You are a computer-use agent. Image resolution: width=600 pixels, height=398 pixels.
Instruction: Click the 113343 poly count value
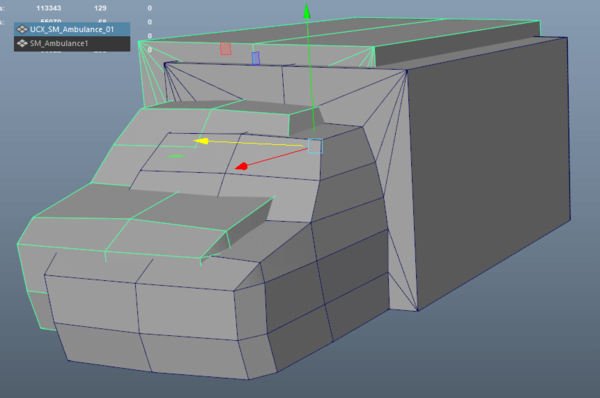49,8
